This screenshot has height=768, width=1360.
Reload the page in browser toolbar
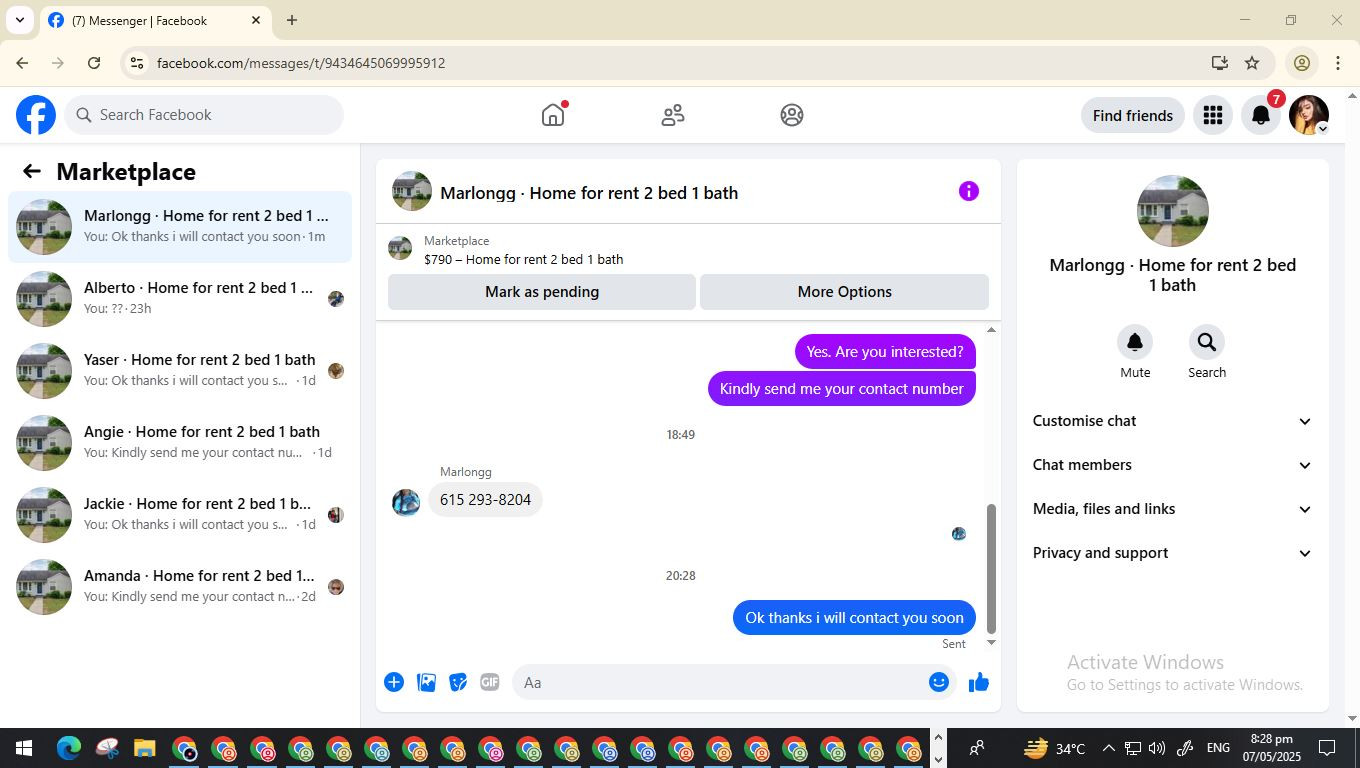pos(94,63)
